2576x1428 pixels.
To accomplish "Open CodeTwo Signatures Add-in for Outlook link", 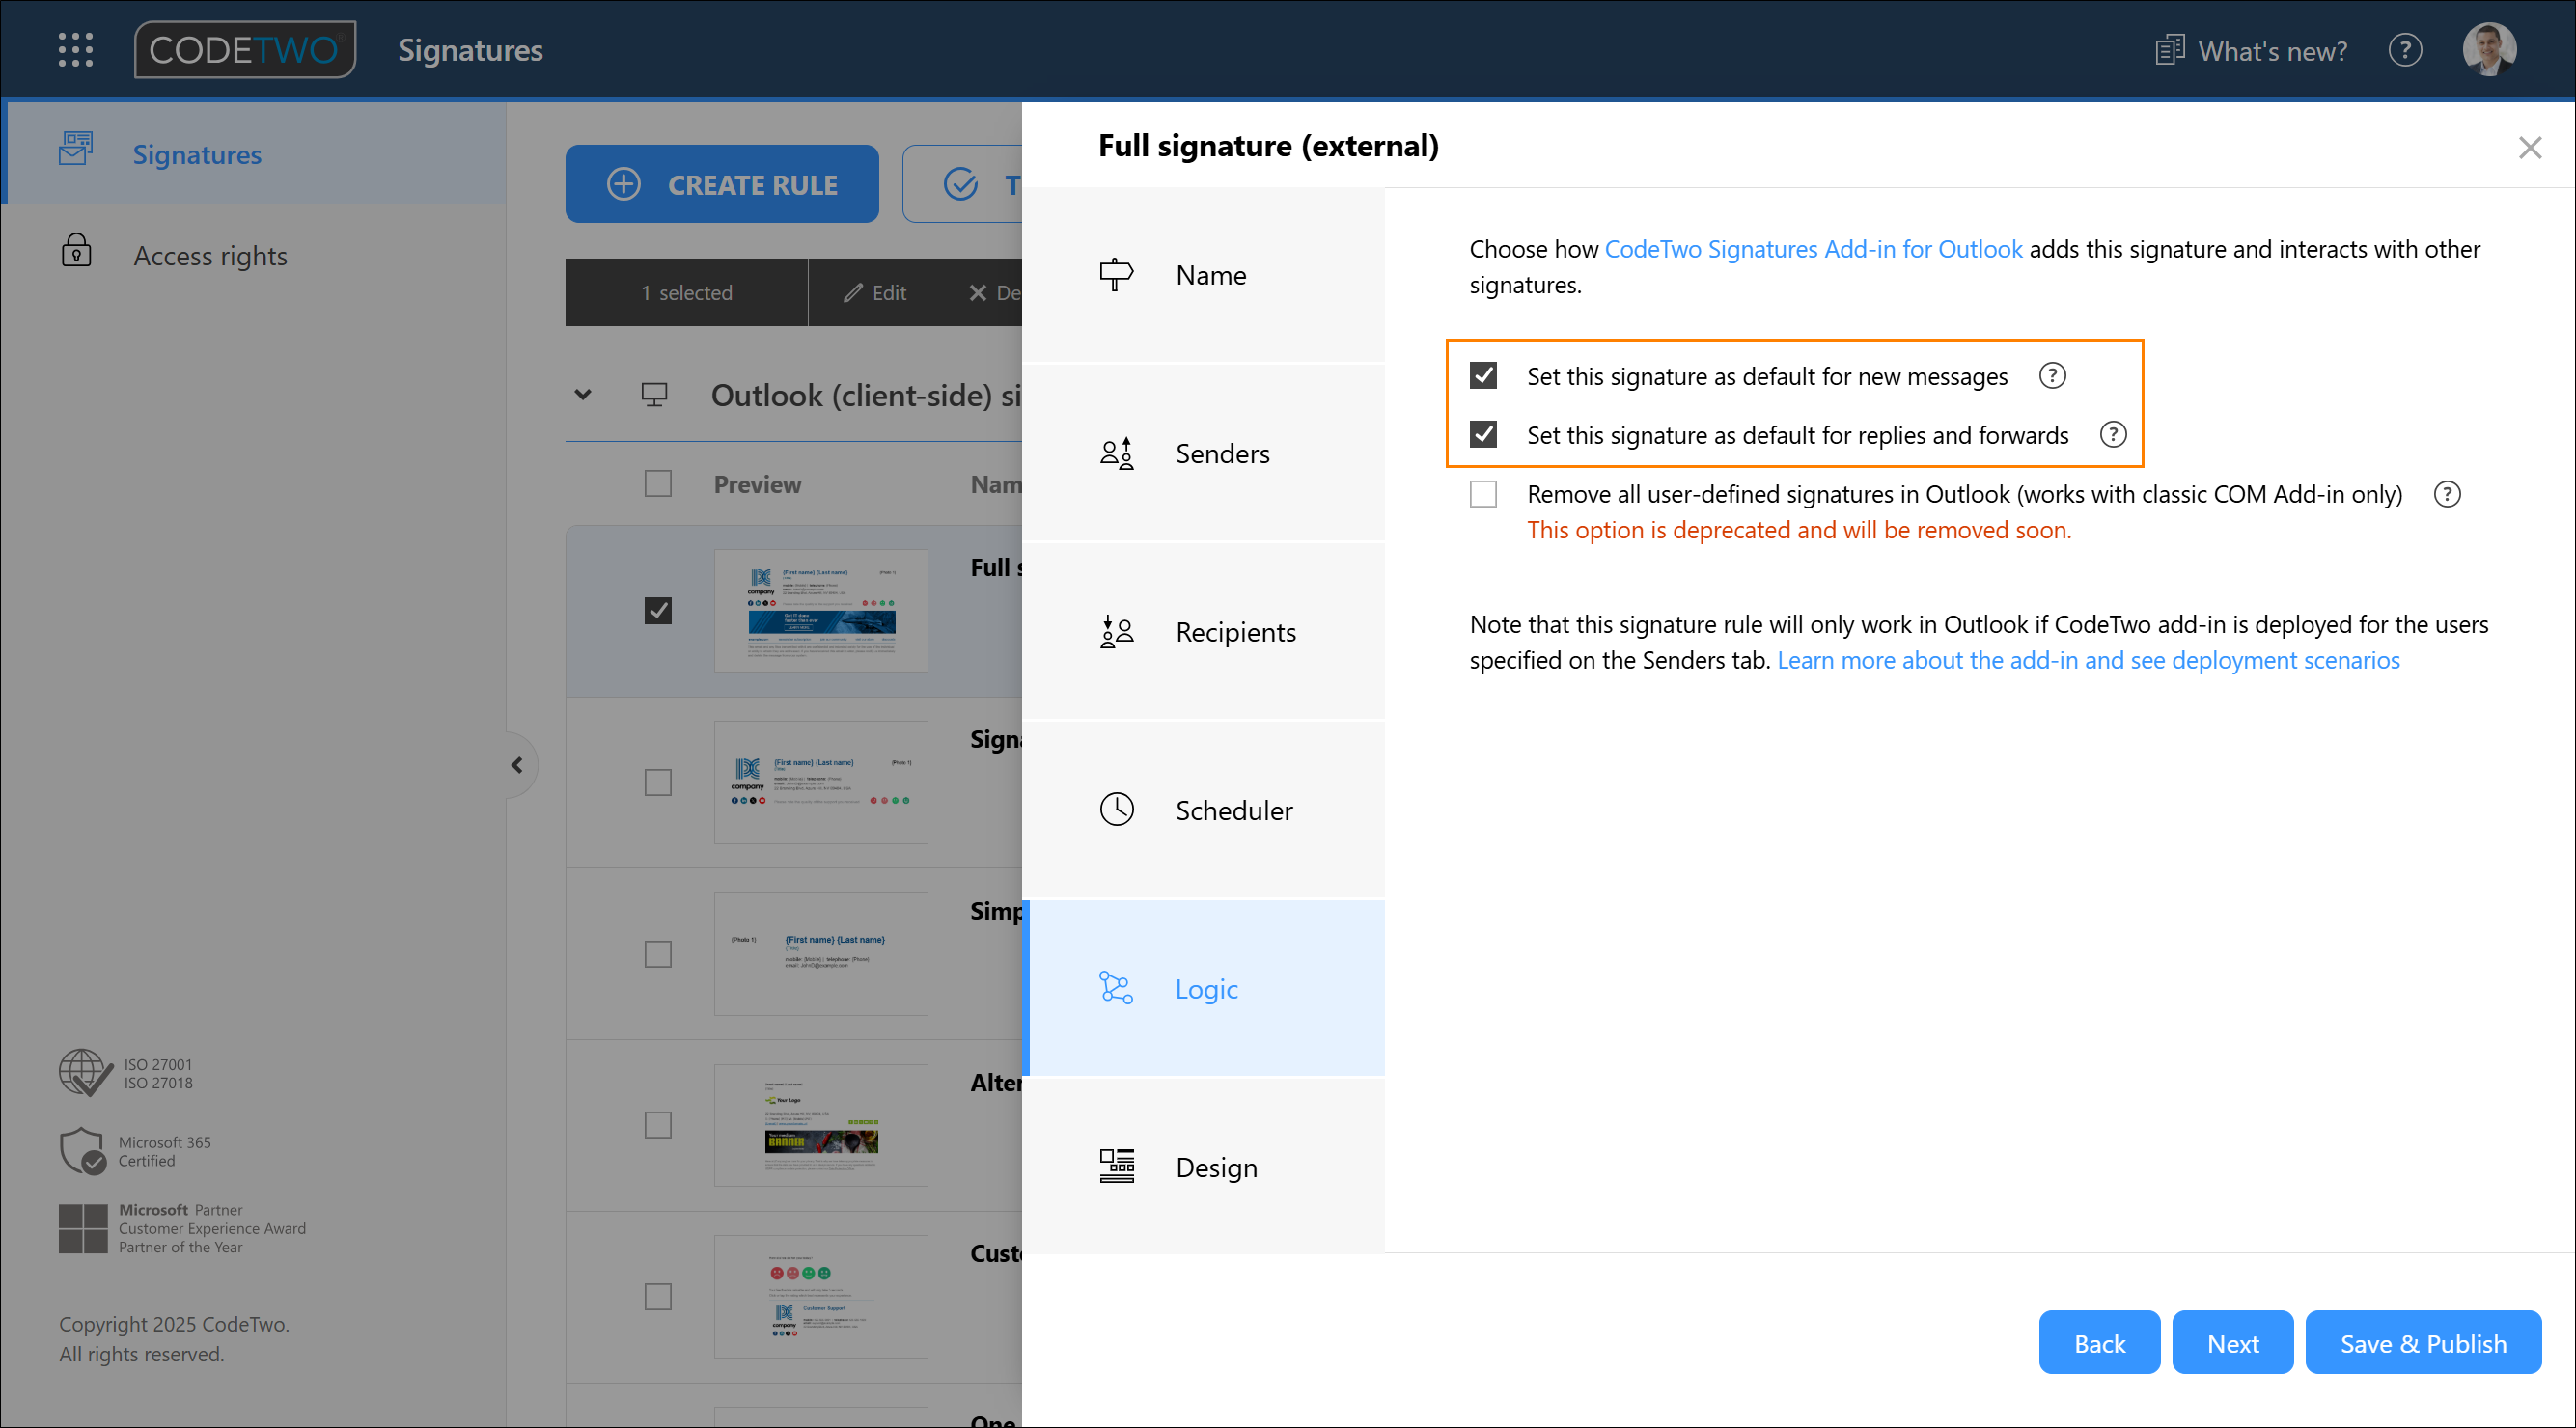I will 1813,248.
